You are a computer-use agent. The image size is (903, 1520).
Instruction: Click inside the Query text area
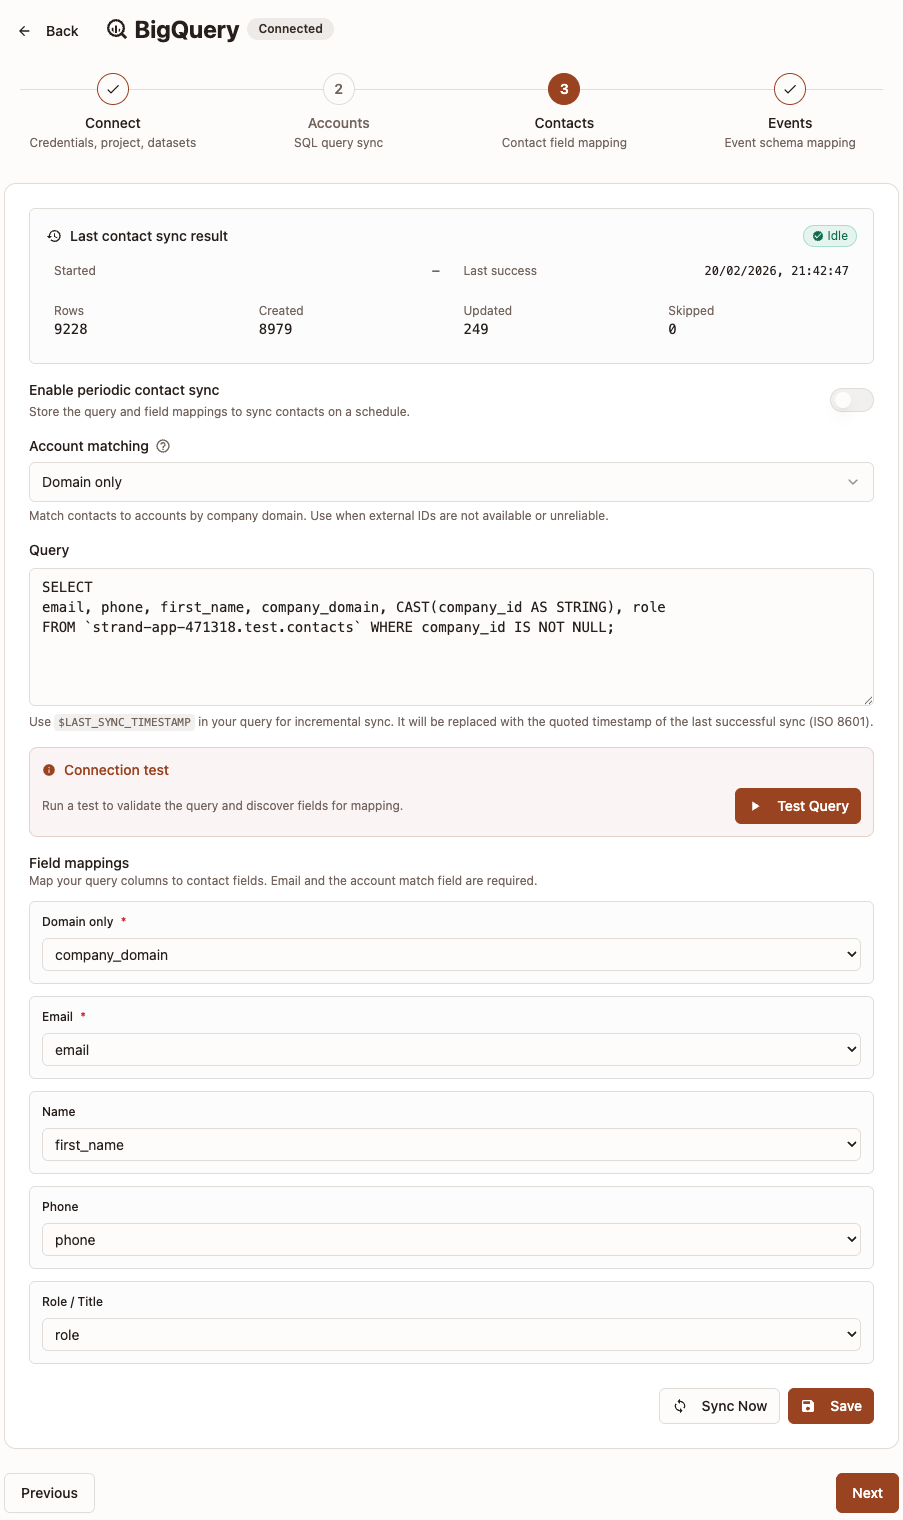pyautogui.click(x=451, y=636)
